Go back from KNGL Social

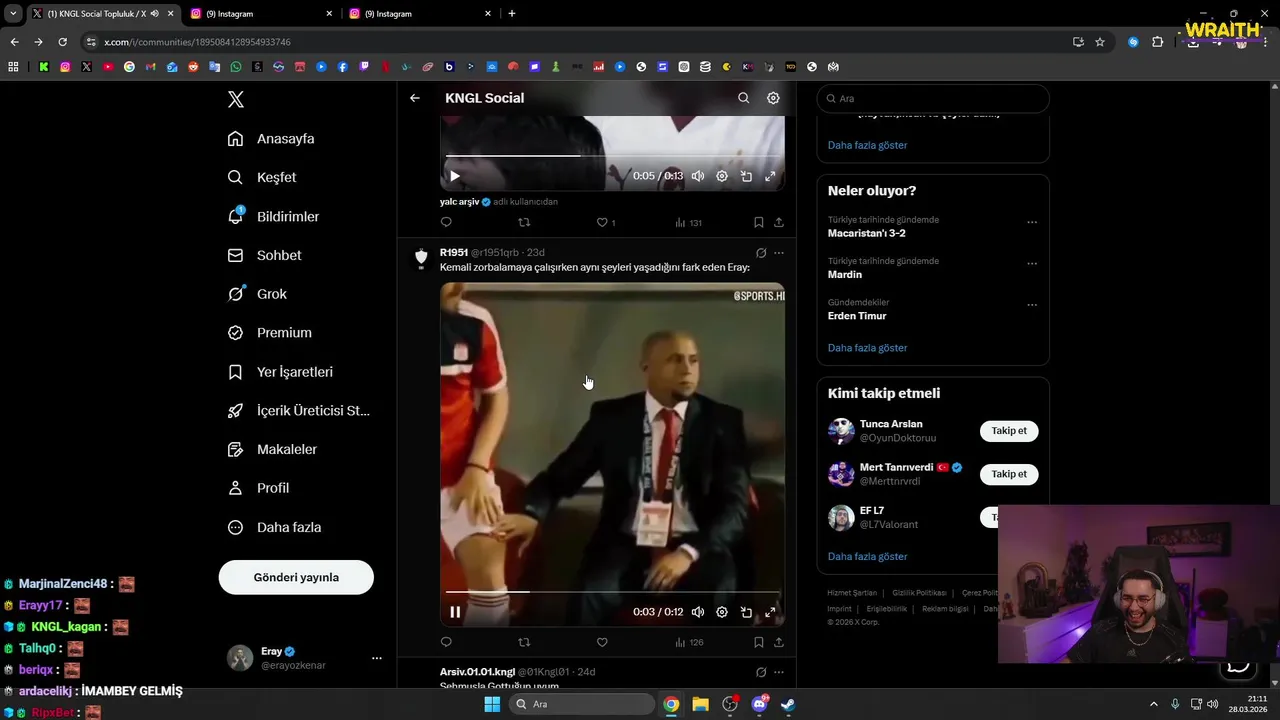[415, 98]
